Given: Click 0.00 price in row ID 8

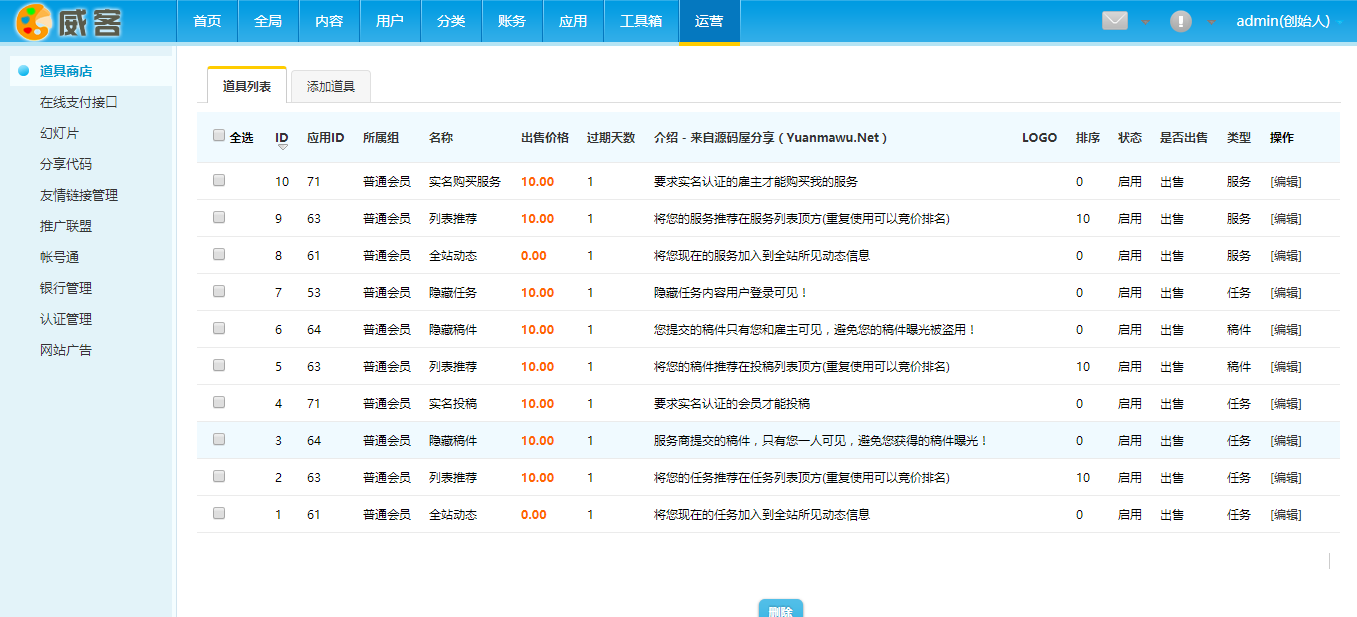Looking at the screenshot, I should click(534, 256).
